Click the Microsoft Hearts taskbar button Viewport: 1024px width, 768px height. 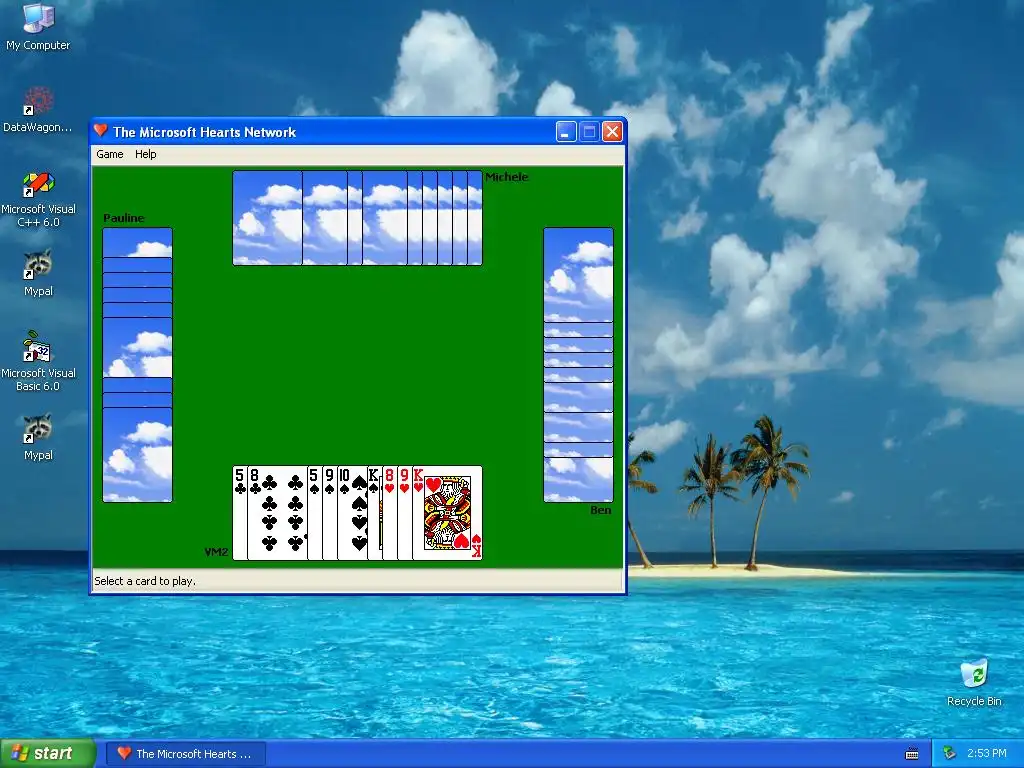pyautogui.click(x=186, y=754)
